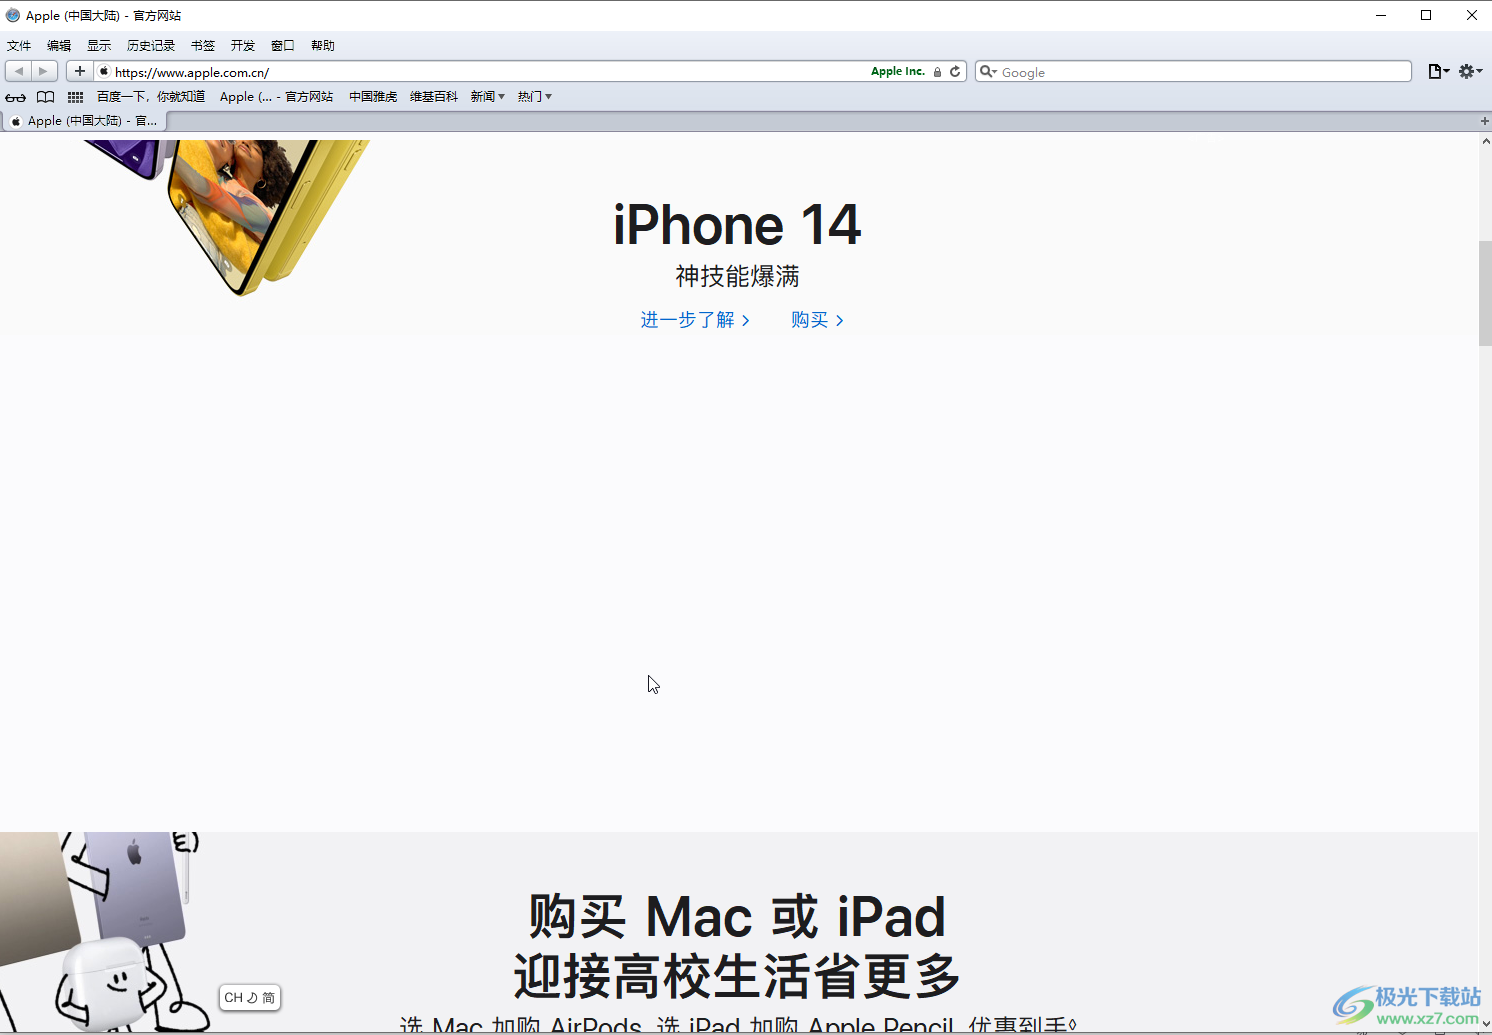Open the 窗口 menu

pos(283,46)
